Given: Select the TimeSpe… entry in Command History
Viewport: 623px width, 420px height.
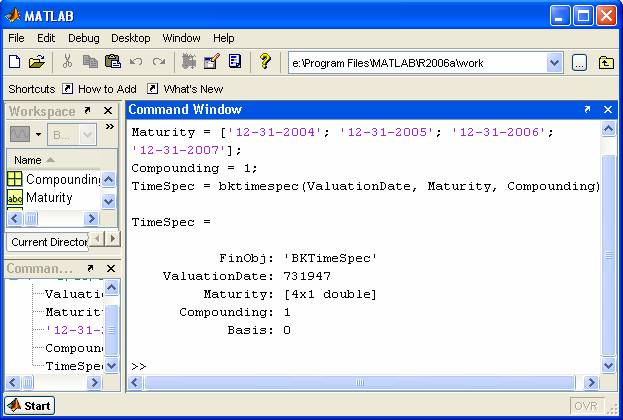Looking at the screenshot, I should (74, 366).
